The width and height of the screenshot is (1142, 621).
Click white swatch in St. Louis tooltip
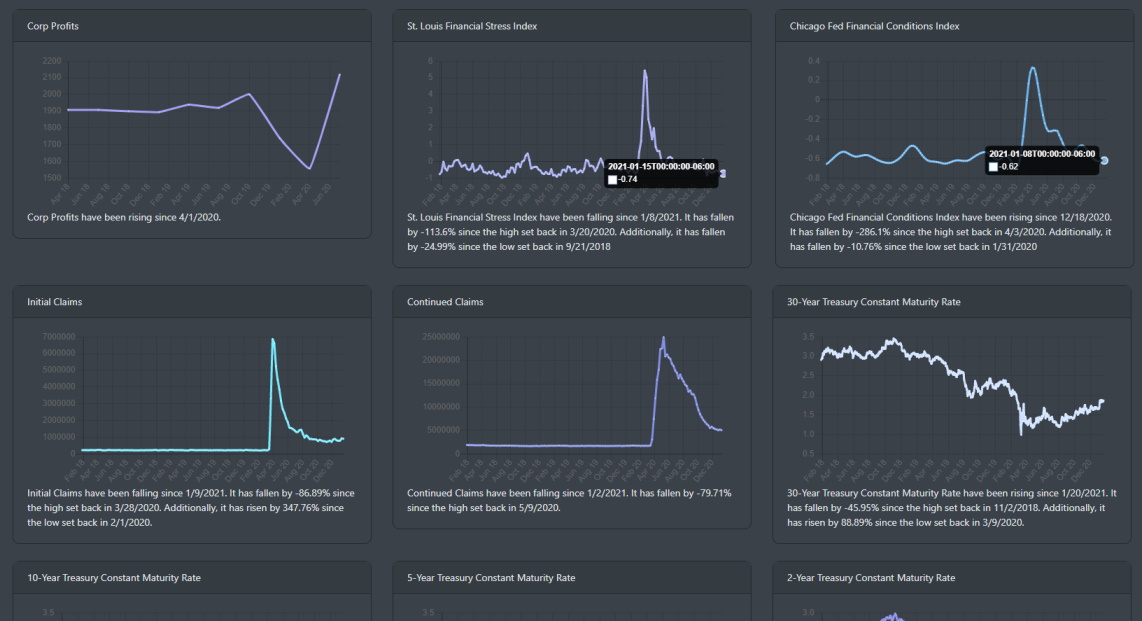tap(612, 180)
